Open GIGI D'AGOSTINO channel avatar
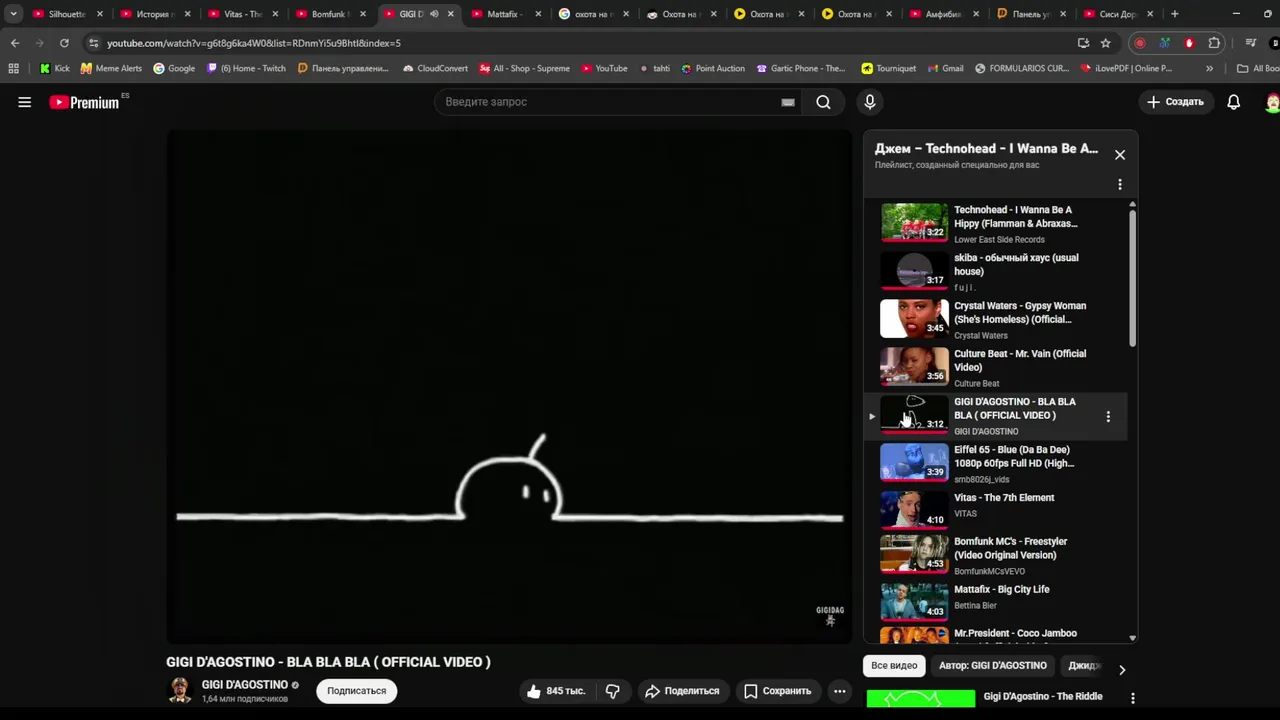The width and height of the screenshot is (1280, 720). [x=180, y=691]
